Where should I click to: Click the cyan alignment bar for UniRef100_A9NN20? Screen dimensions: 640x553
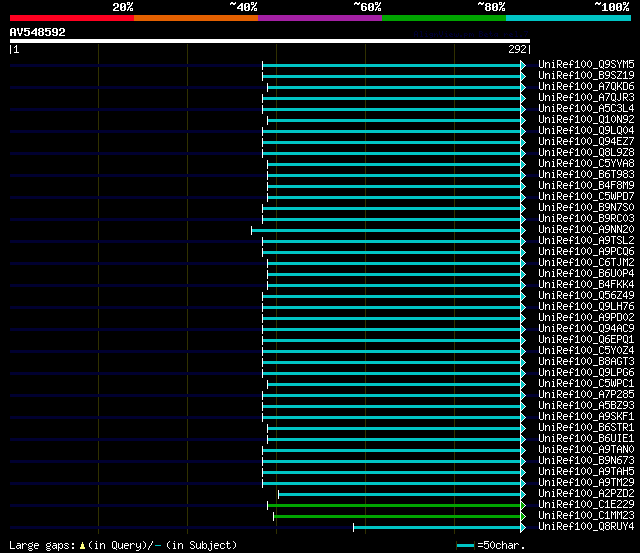386,231
